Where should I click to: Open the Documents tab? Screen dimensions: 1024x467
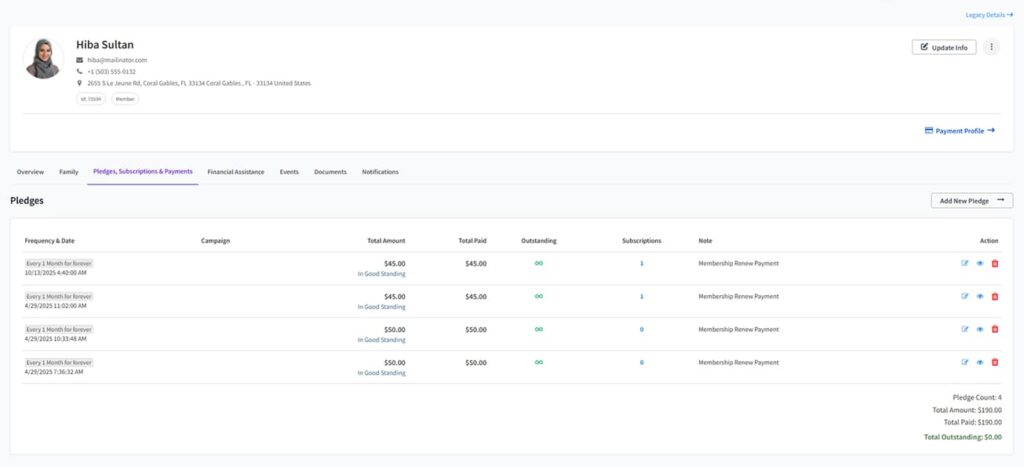(330, 172)
